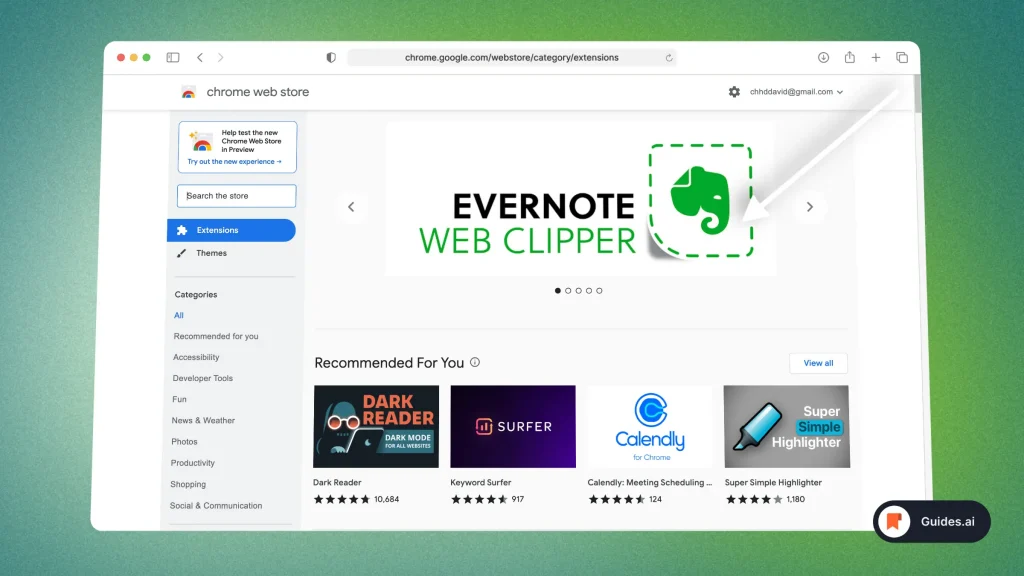This screenshot has width=1024, height=576.
Task: Open the downloads icon in toolbar
Action: click(824, 57)
